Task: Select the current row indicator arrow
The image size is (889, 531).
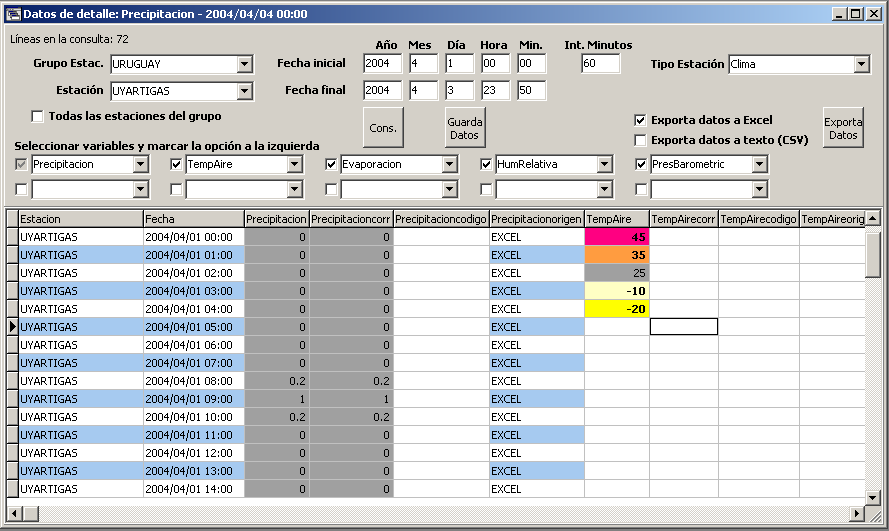Action: [12, 327]
